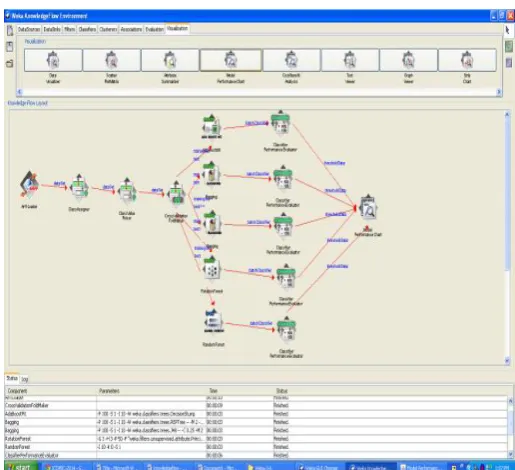Click the status table's down scroll arrow
This screenshot has height=470, width=515.
click(510, 454)
